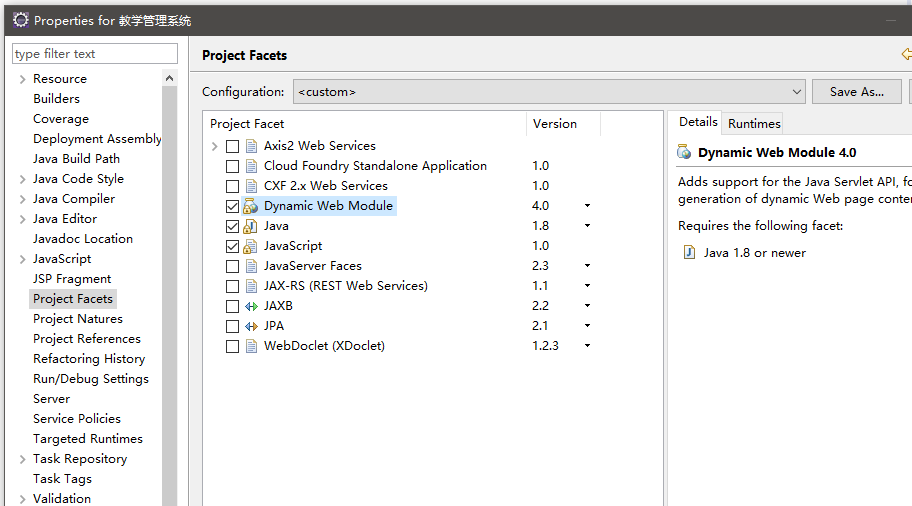Expand the Axis2 Web Services facet

[214, 146]
